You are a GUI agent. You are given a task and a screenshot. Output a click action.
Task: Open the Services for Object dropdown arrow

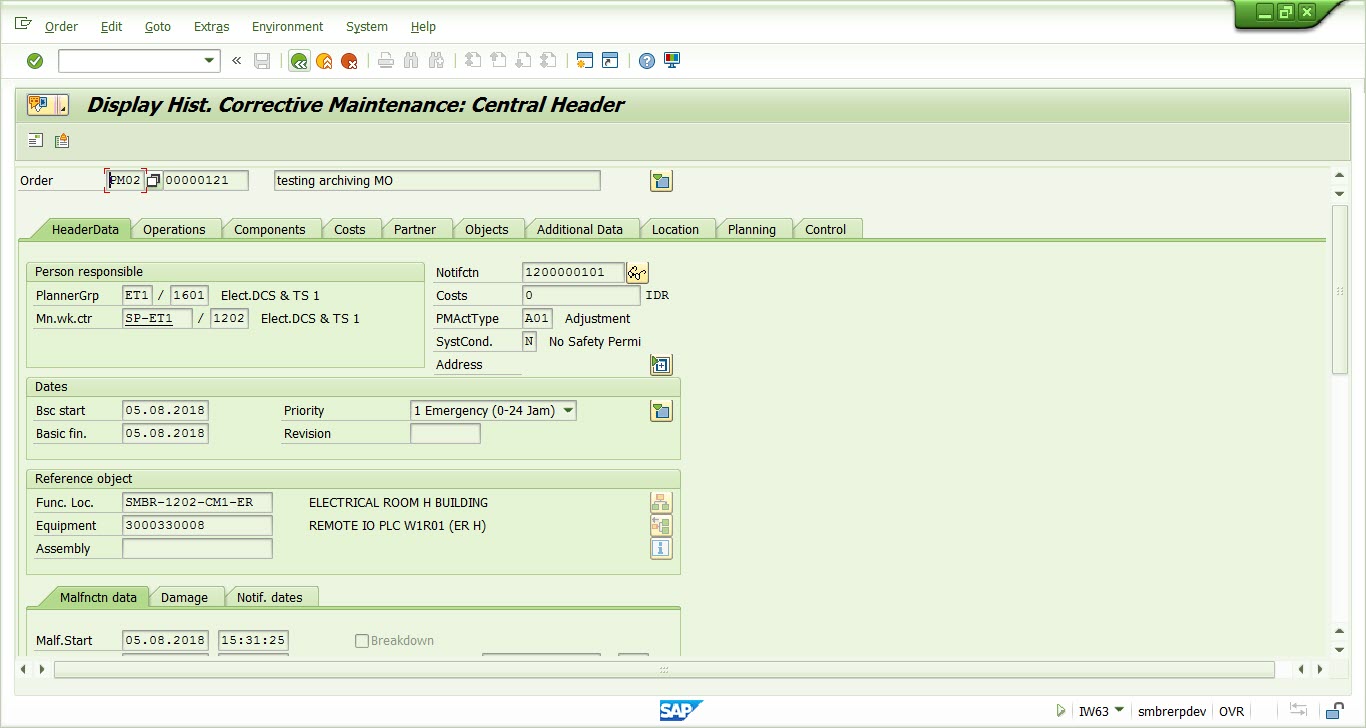click(x=63, y=105)
